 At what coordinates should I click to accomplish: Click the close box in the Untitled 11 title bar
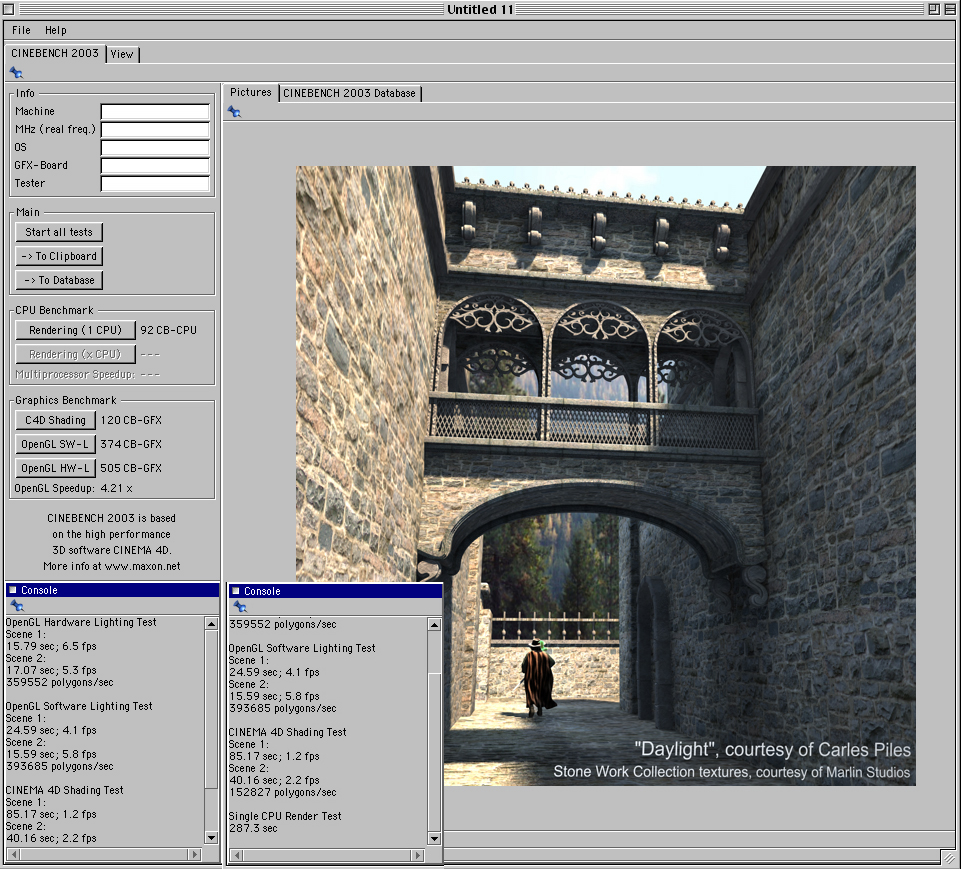pyautogui.click(x=9, y=9)
